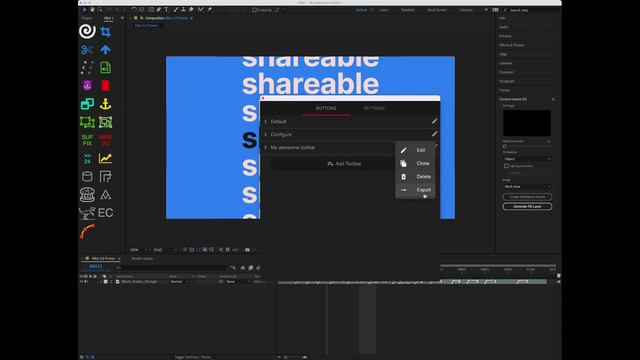
Task: Choose Export from the context menu
Action: (x=415, y=190)
